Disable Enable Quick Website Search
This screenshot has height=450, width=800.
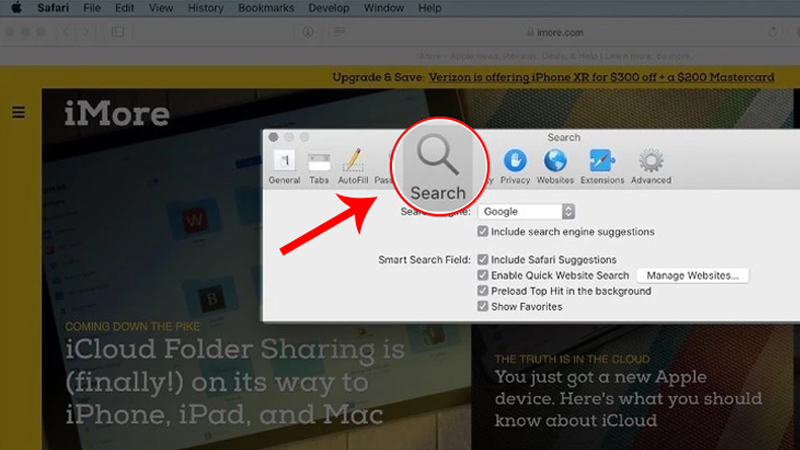[483, 276]
